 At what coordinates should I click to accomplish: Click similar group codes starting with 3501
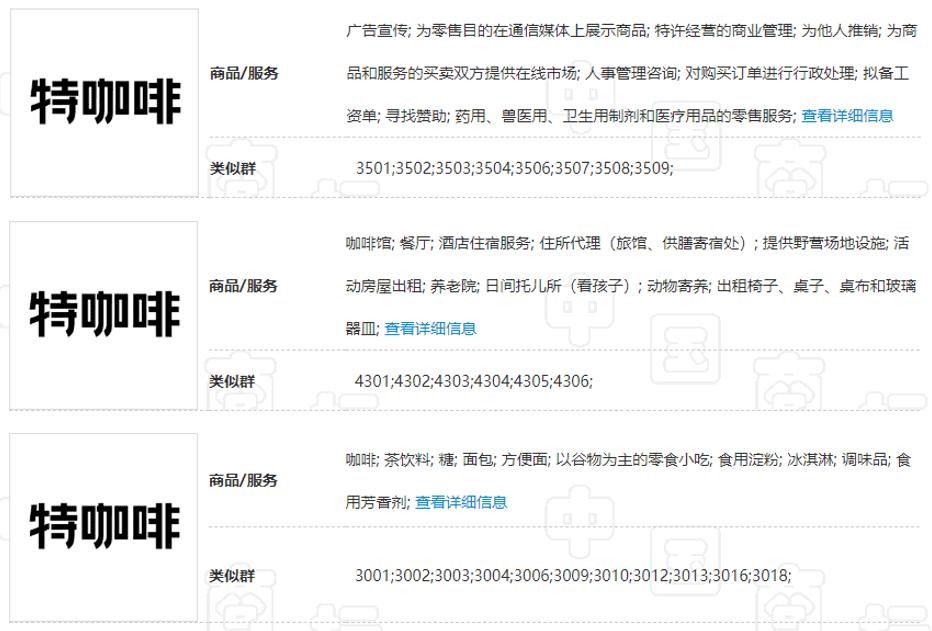click(514, 169)
